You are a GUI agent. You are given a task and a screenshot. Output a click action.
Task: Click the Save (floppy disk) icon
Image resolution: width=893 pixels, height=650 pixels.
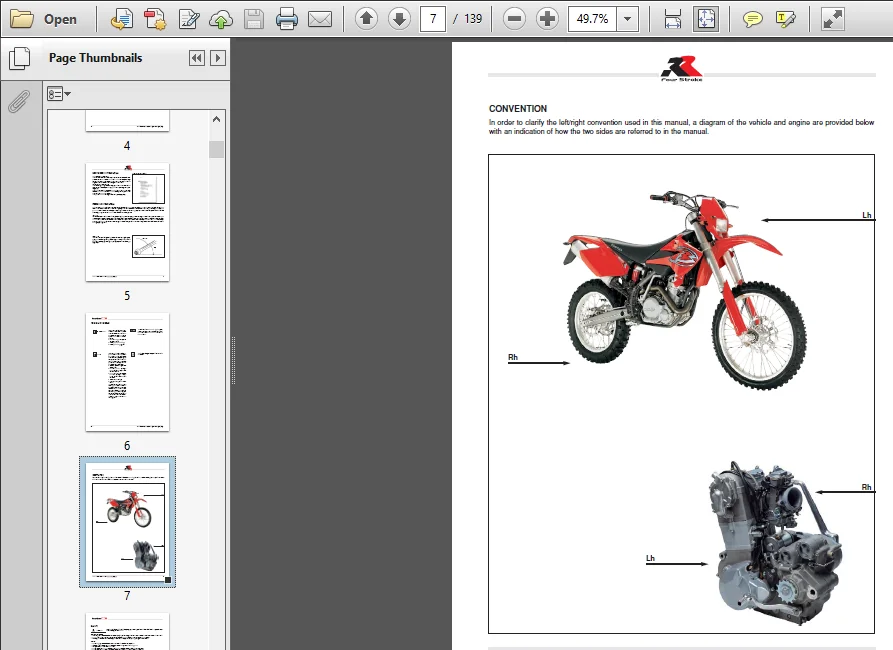click(254, 19)
